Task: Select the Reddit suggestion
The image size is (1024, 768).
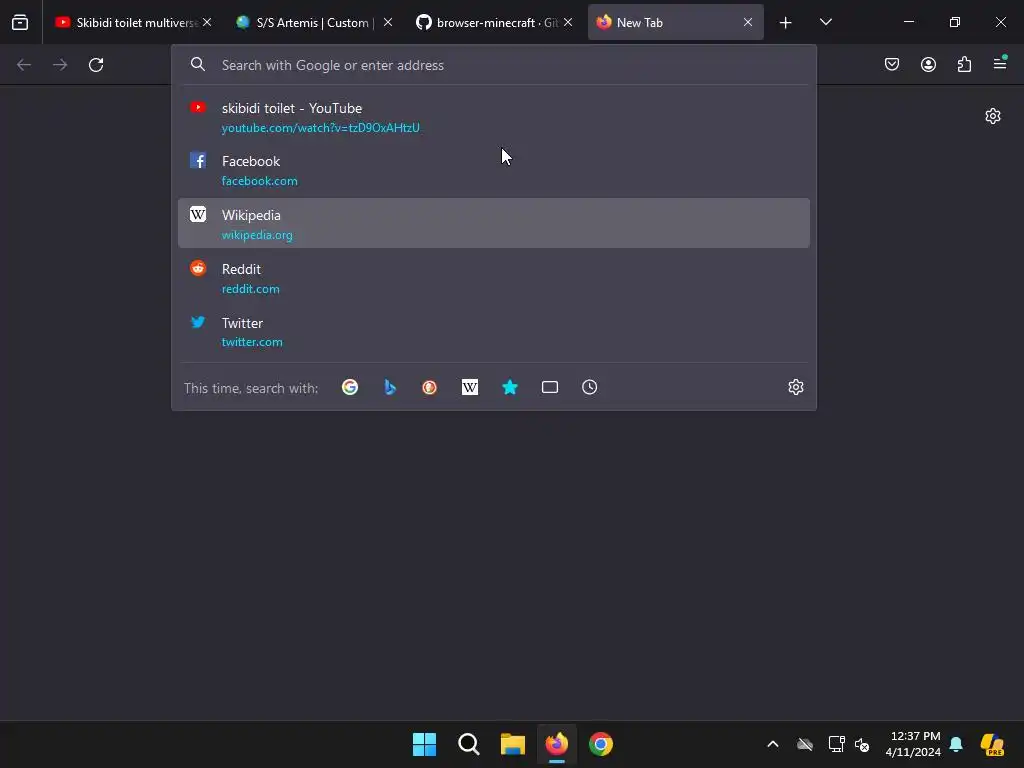Action: coord(494,278)
